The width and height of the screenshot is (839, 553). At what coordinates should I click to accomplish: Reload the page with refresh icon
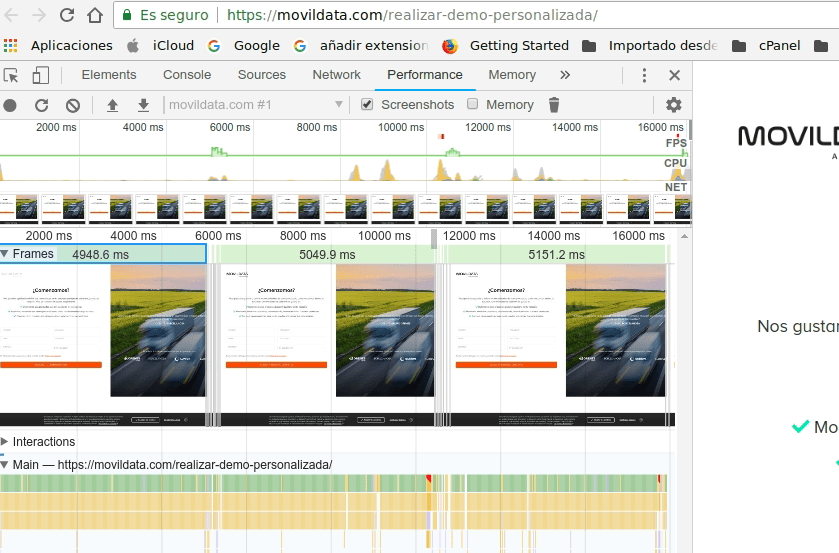click(x=67, y=15)
